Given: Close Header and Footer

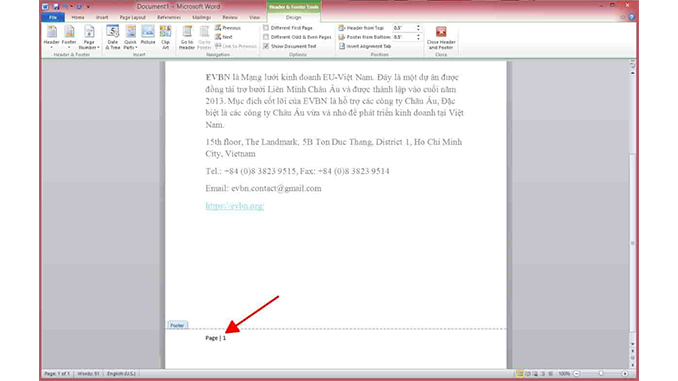Looking at the screenshot, I should 441,37.
